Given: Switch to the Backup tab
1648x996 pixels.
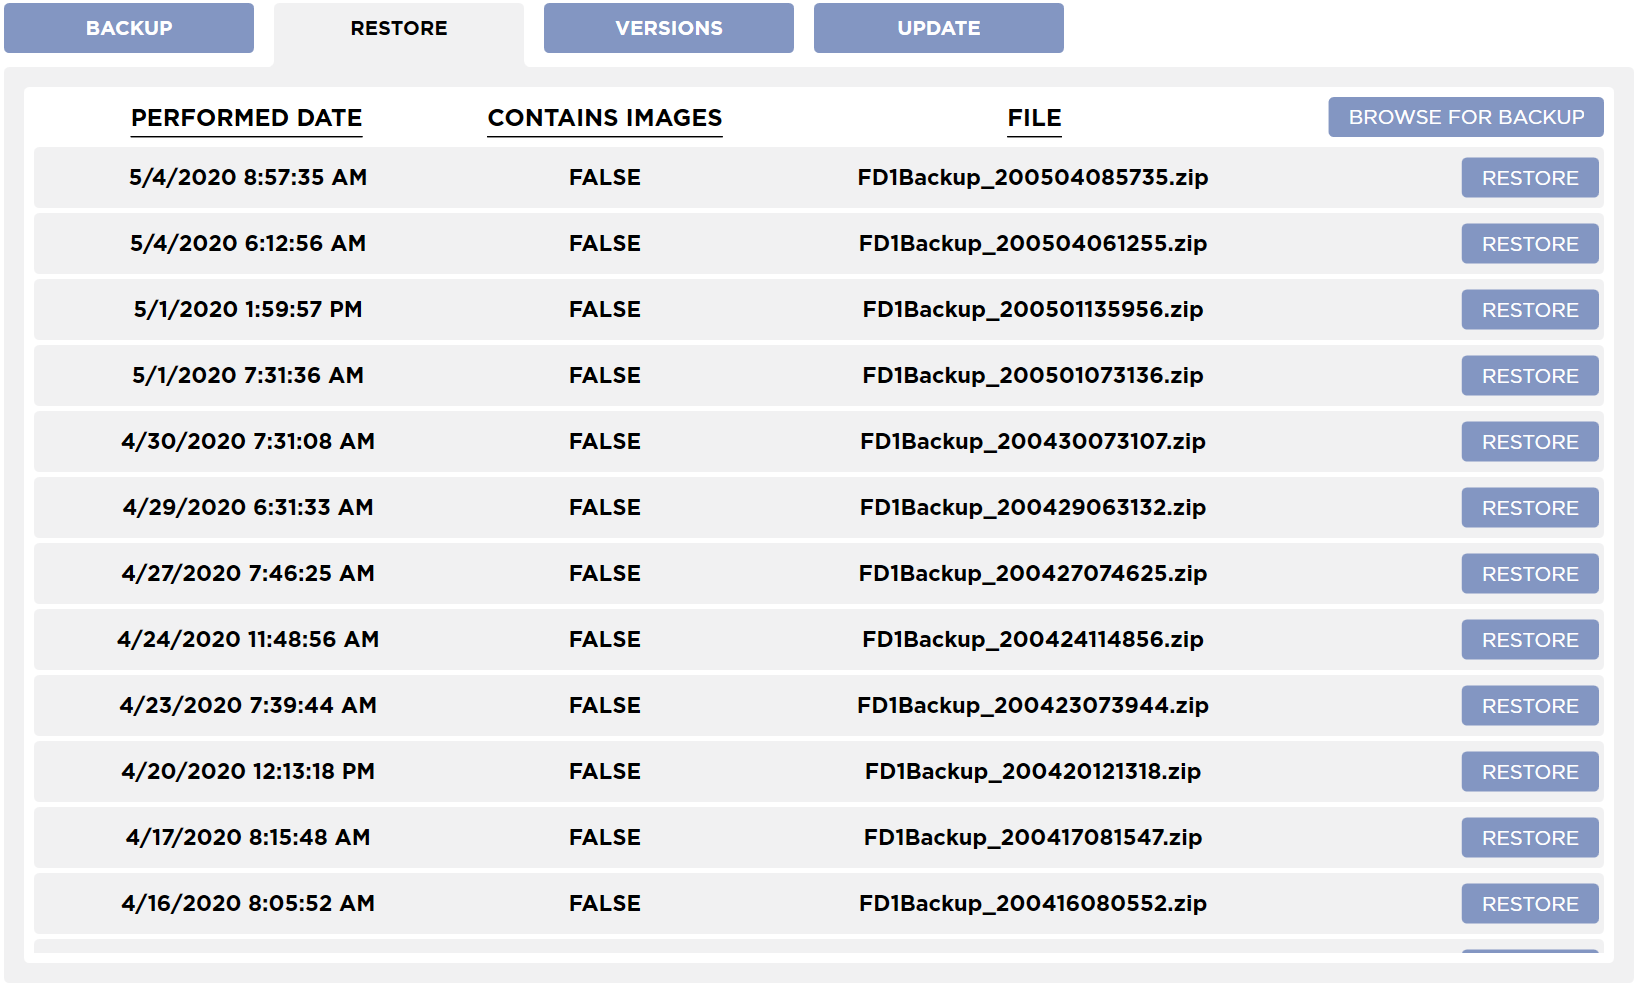Looking at the screenshot, I should point(129,28).
